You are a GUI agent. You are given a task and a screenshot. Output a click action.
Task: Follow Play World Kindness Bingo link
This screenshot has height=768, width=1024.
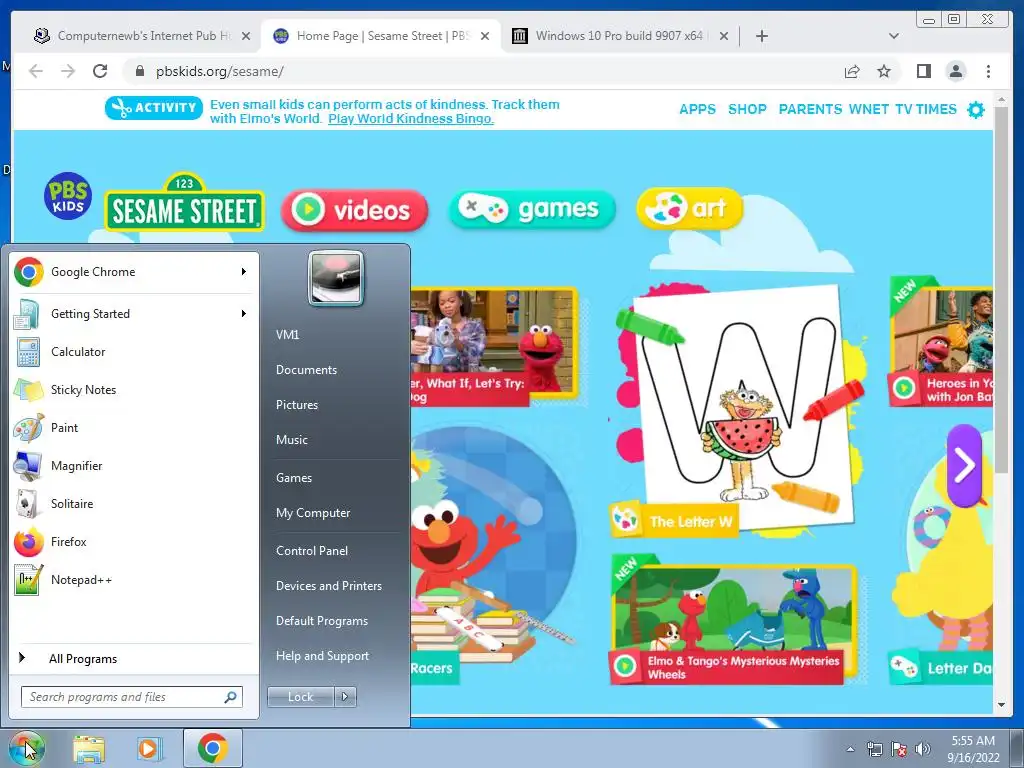click(x=411, y=119)
